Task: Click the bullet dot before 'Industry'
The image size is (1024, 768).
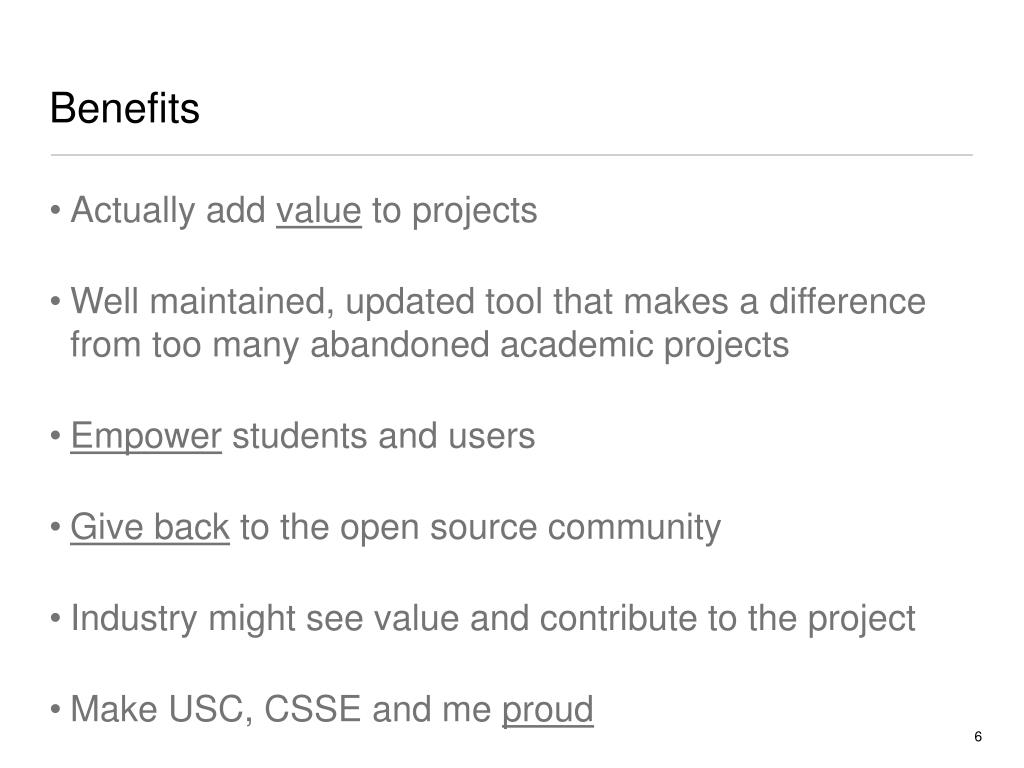Action: (x=56, y=618)
